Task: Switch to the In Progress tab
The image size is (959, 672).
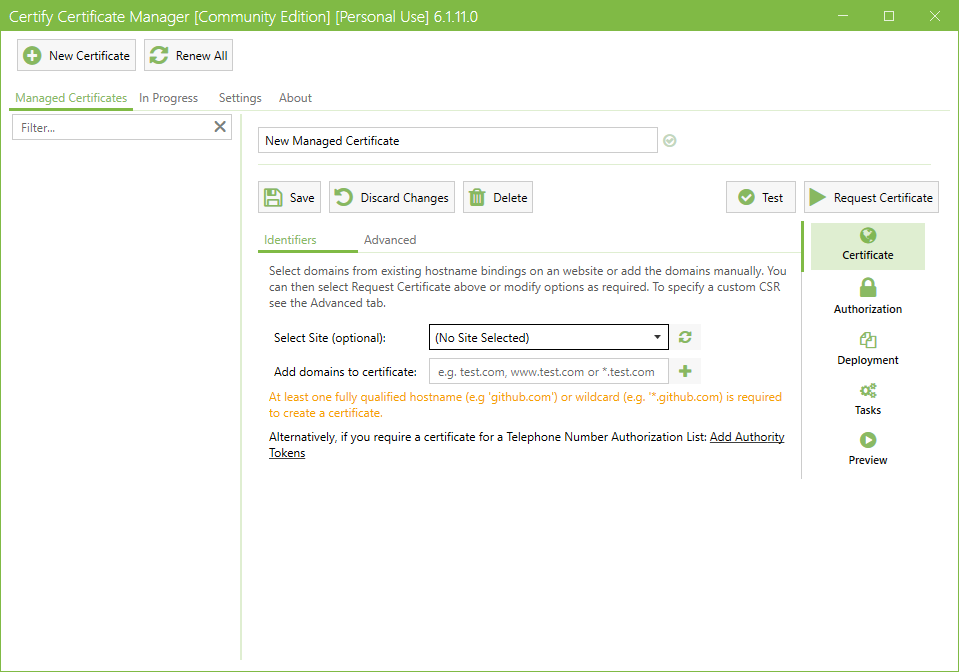Action: pyautogui.click(x=168, y=98)
